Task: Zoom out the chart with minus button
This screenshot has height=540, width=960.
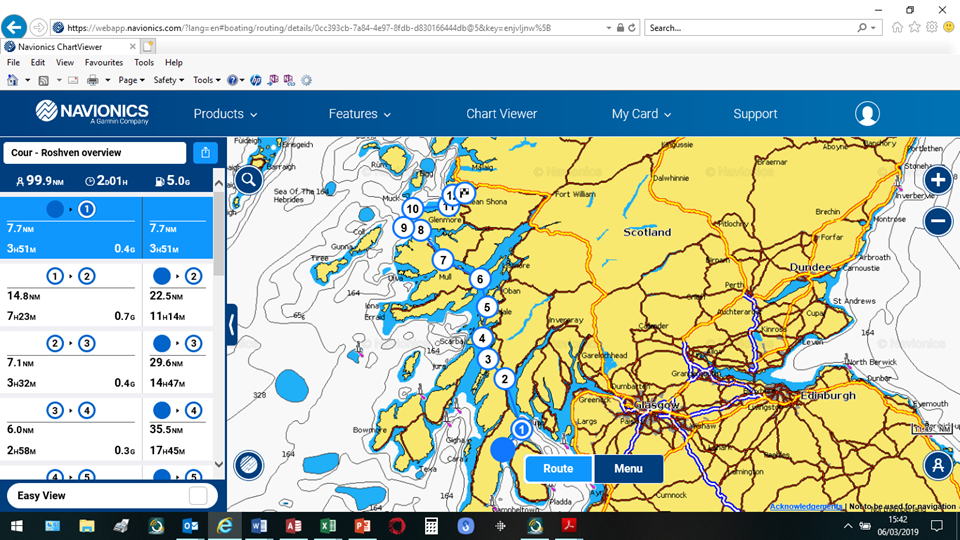Action: (938, 221)
